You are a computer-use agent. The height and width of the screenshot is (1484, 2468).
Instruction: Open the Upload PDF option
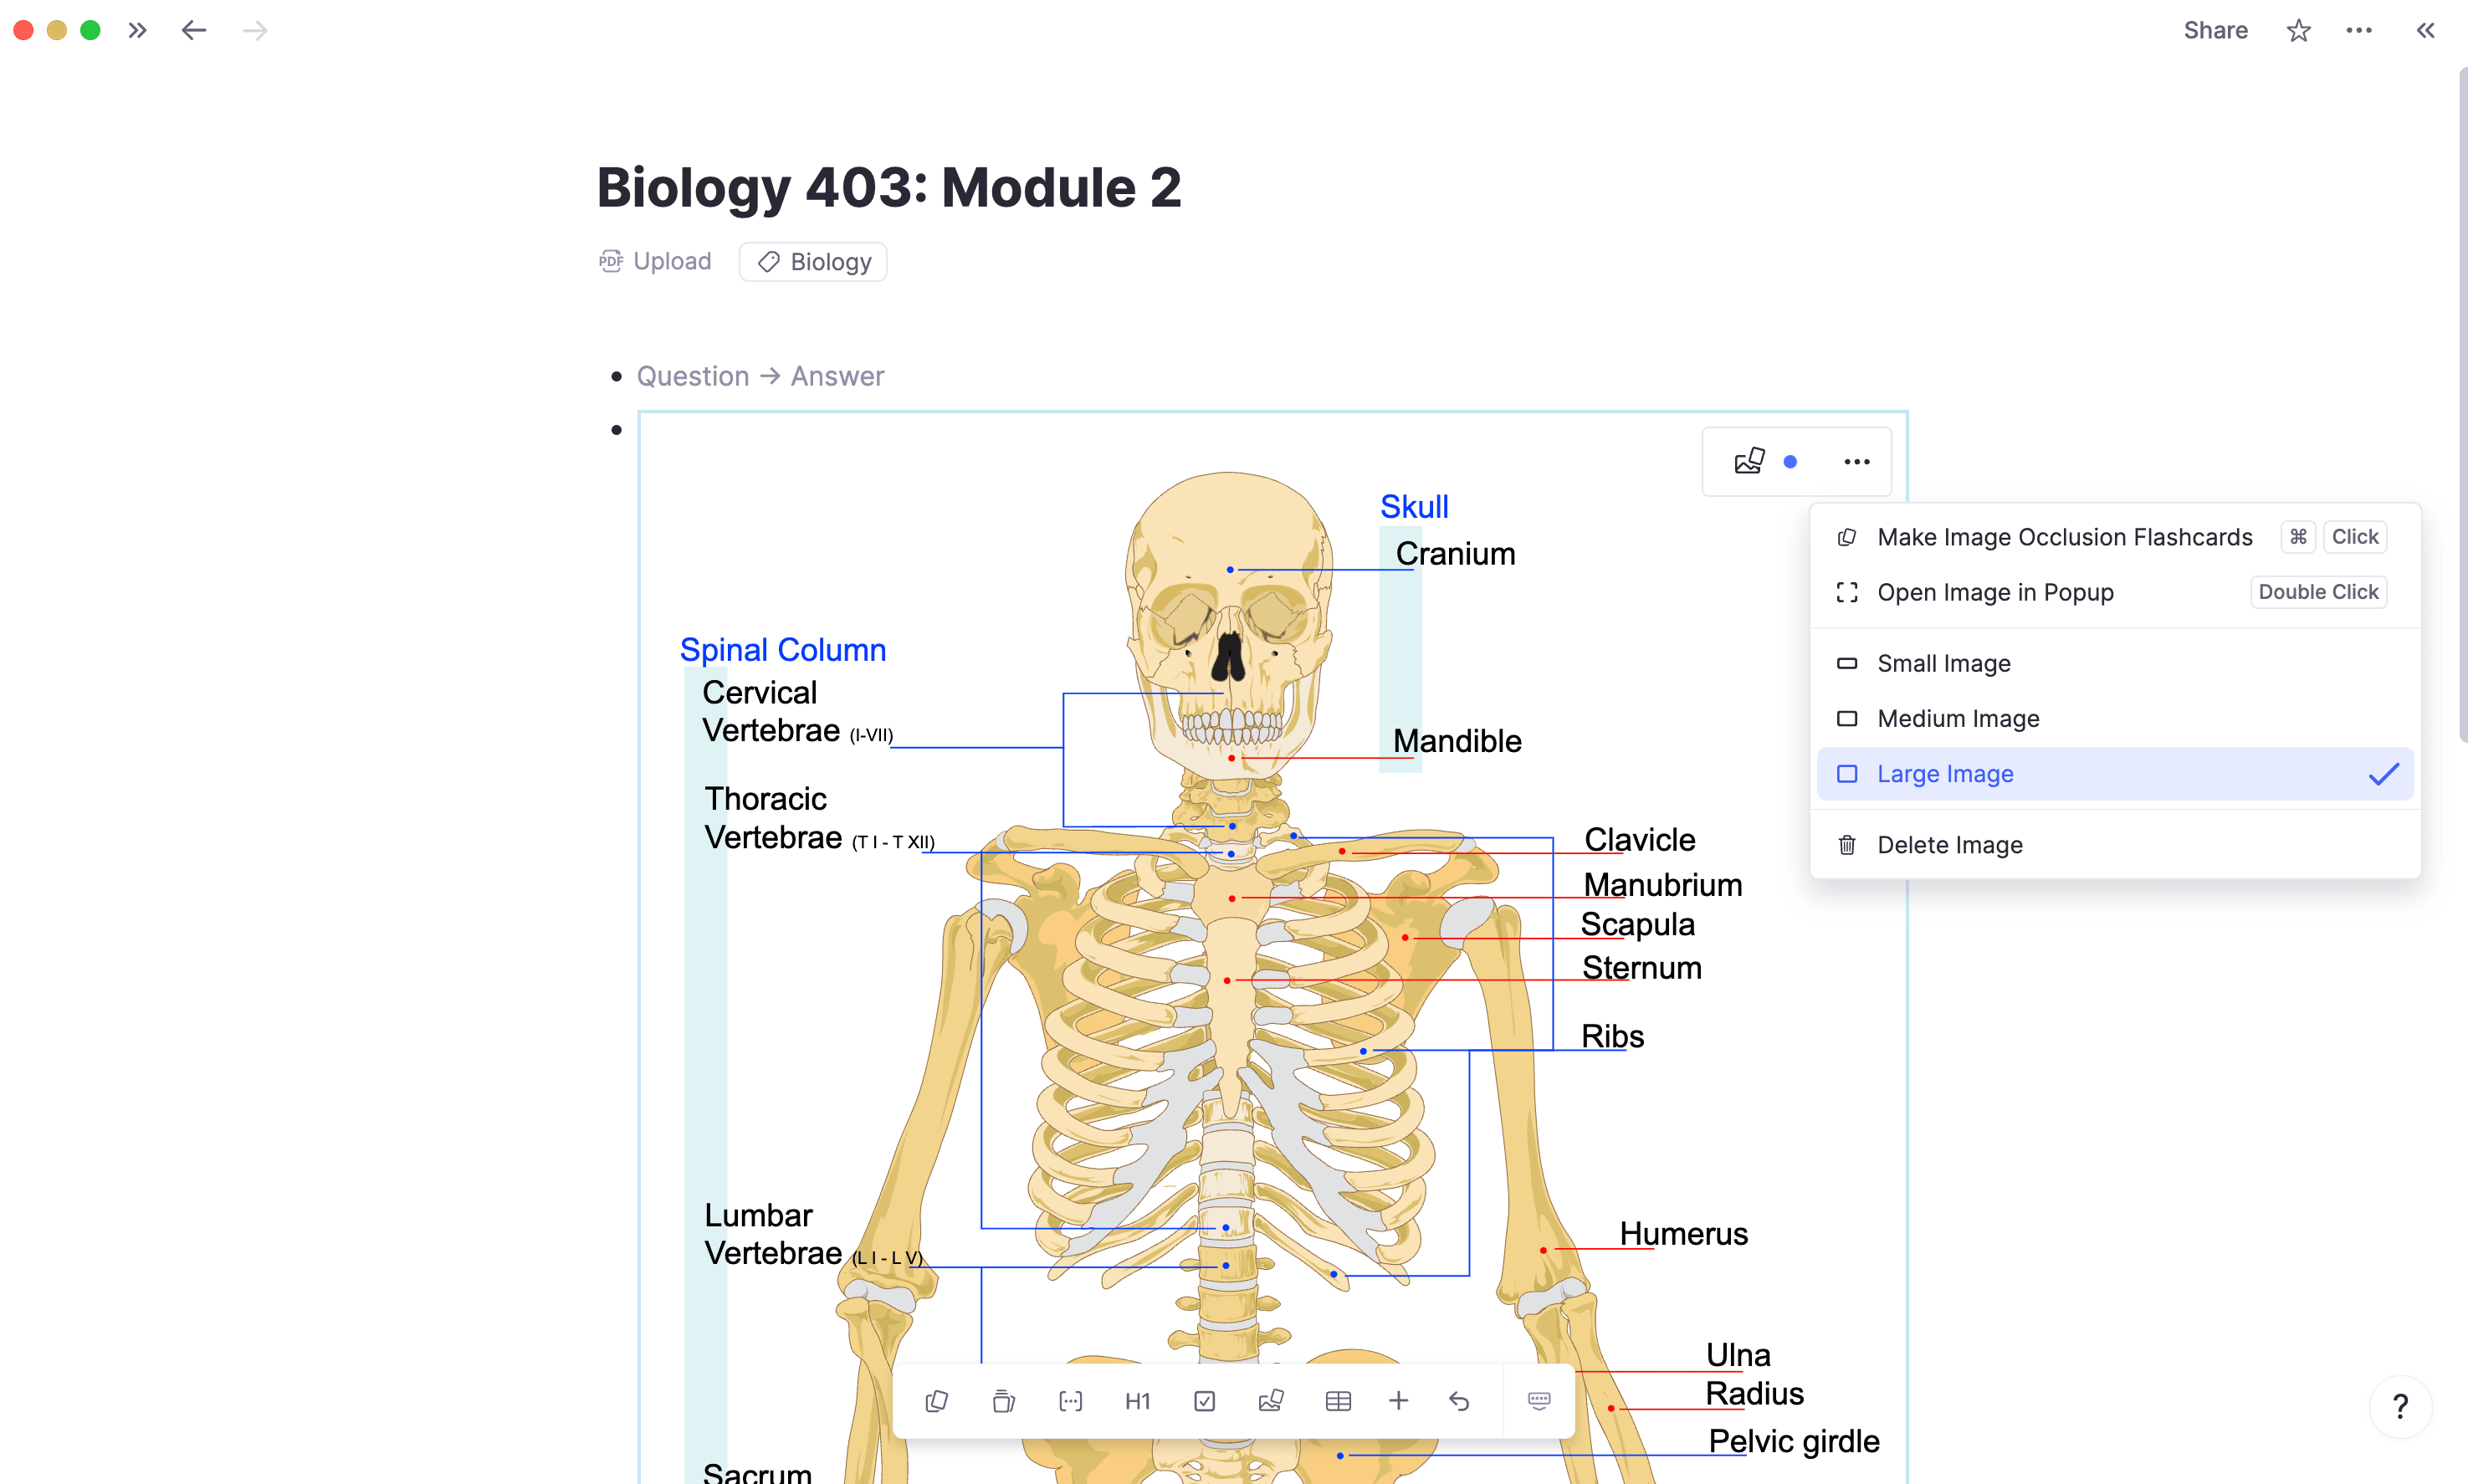655,261
